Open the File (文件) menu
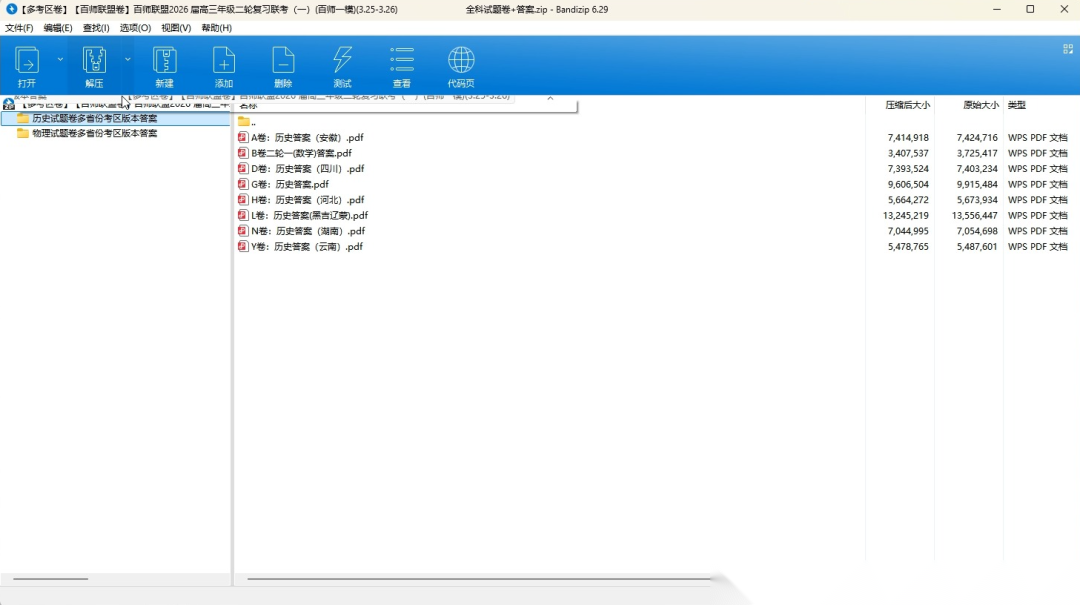The height and width of the screenshot is (605, 1080). 19,28
